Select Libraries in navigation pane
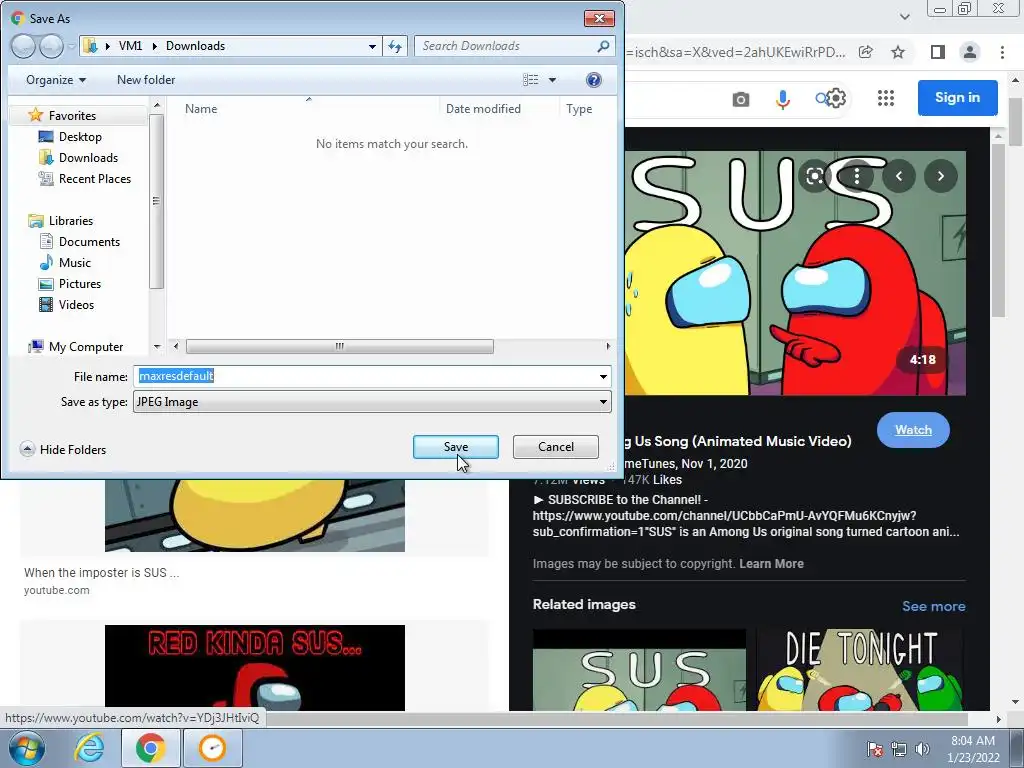This screenshot has width=1024, height=768. pos(70,221)
